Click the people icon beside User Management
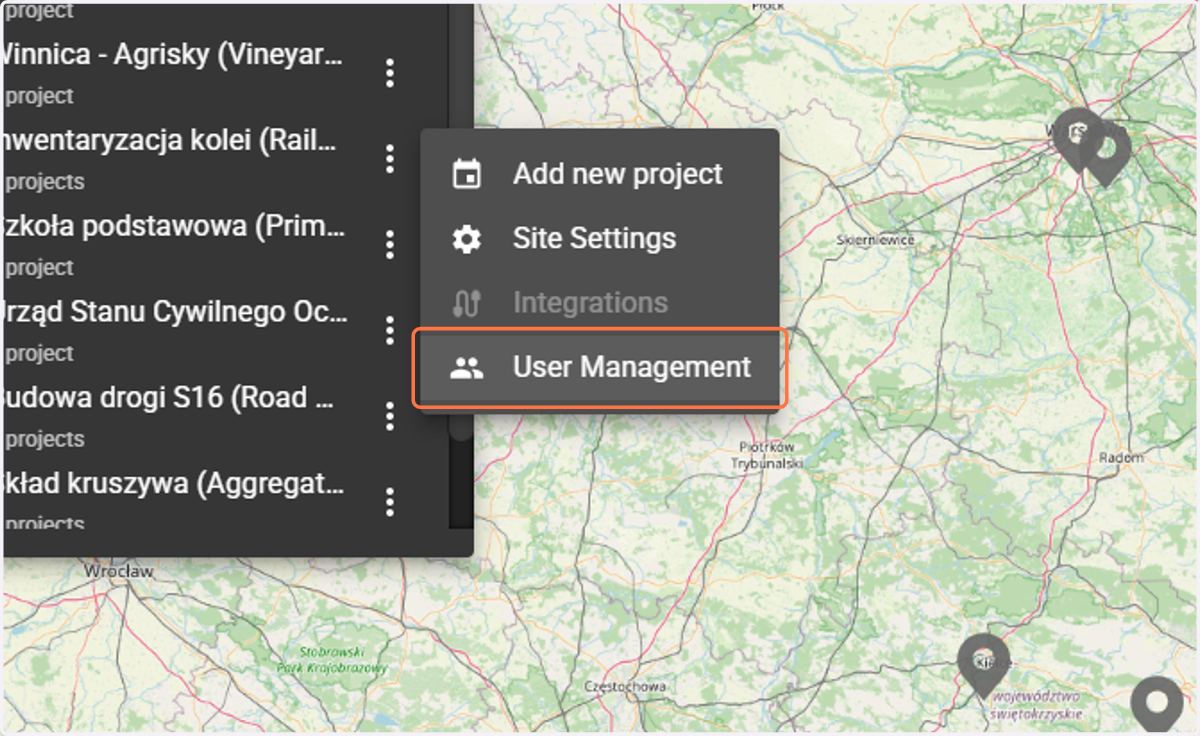The width and height of the screenshot is (1200, 736). point(466,367)
